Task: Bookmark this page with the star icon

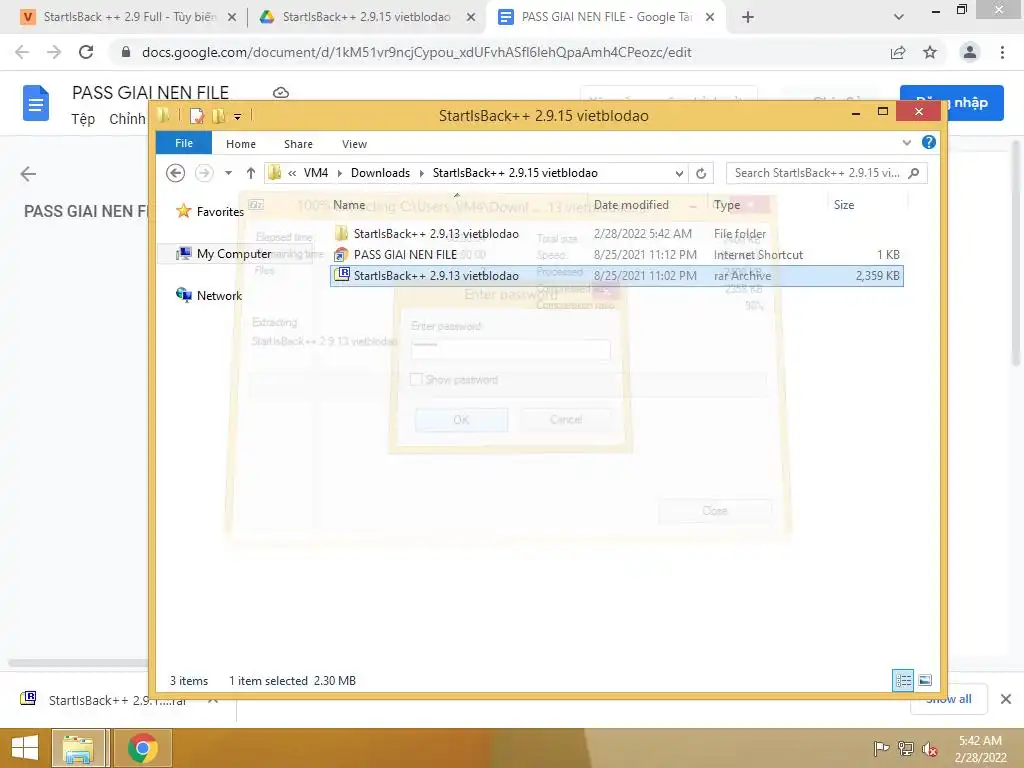Action: [x=930, y=52]
